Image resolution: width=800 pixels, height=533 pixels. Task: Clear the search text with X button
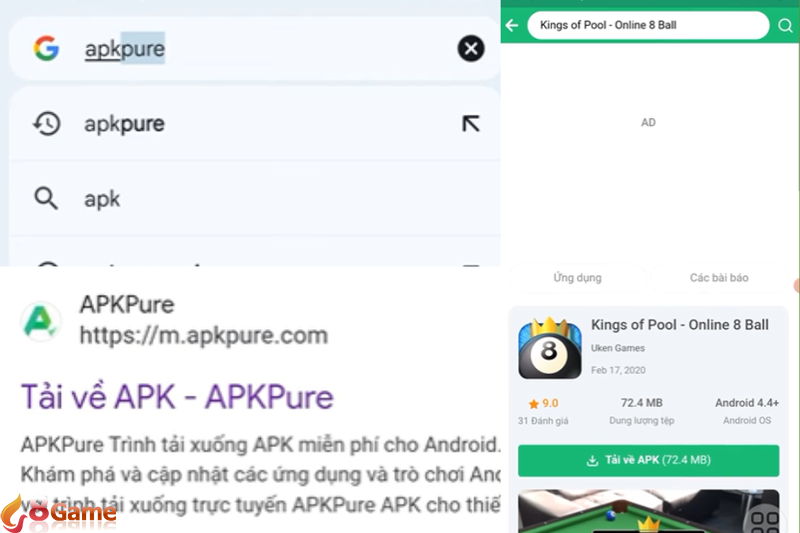470,49
